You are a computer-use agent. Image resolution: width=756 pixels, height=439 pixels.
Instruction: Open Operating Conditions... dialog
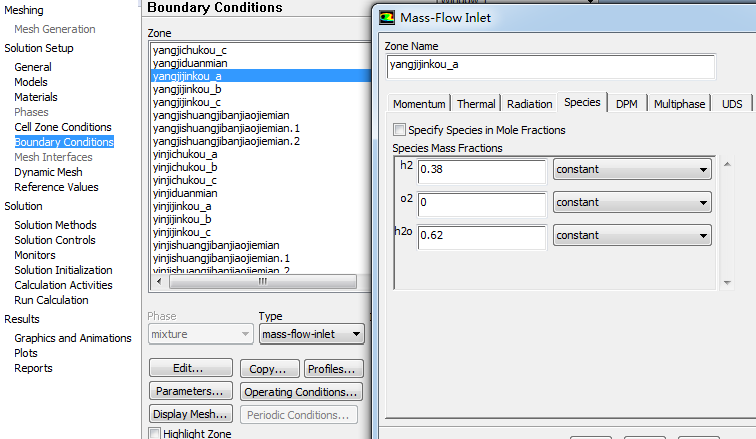point(301,392)
